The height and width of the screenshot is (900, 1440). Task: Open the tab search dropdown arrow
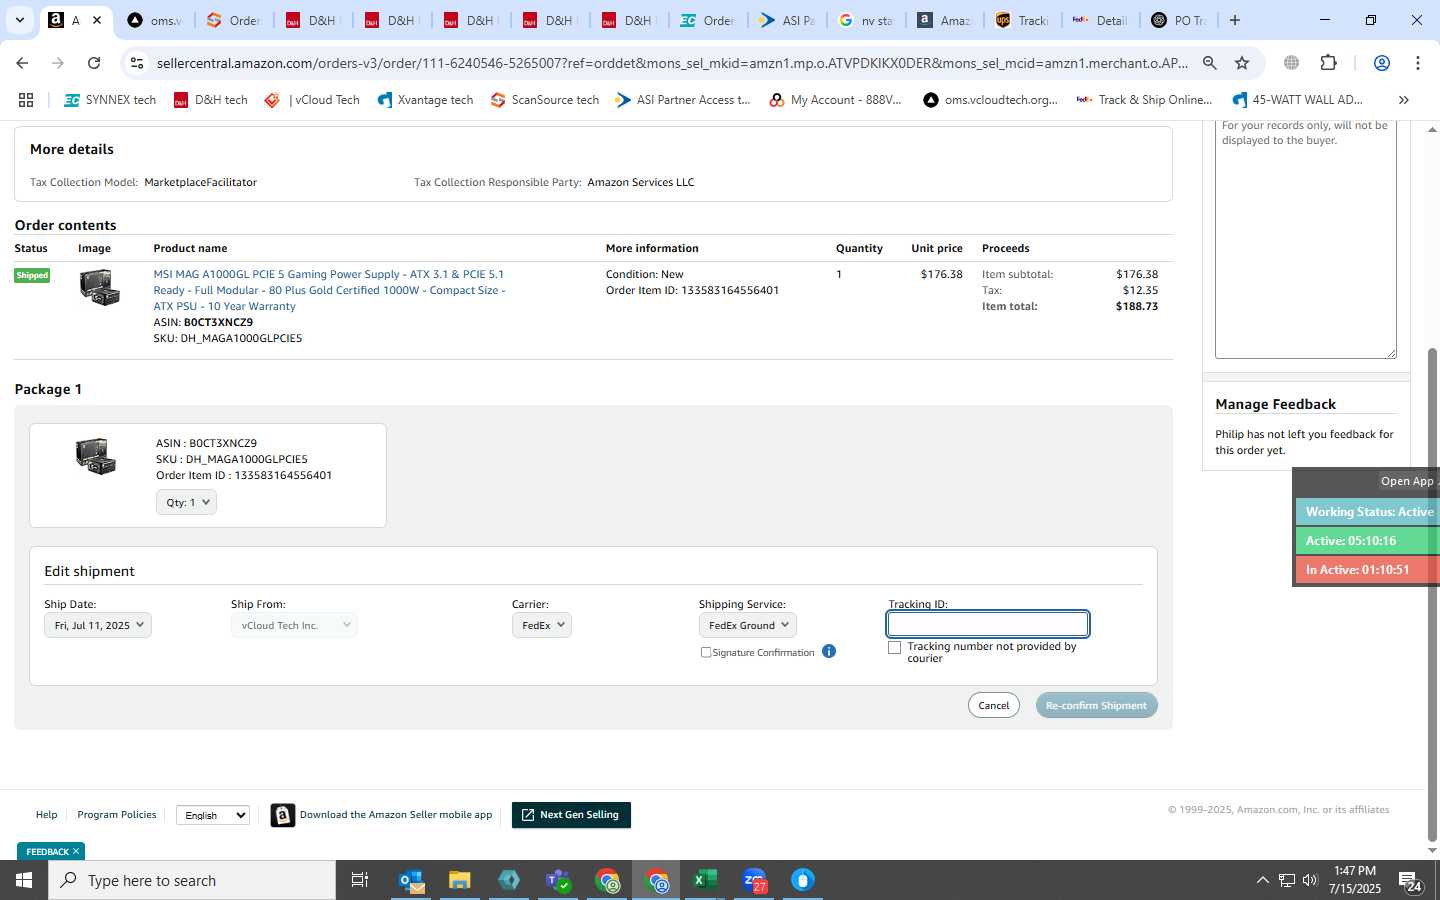click(x=19, y=20)
